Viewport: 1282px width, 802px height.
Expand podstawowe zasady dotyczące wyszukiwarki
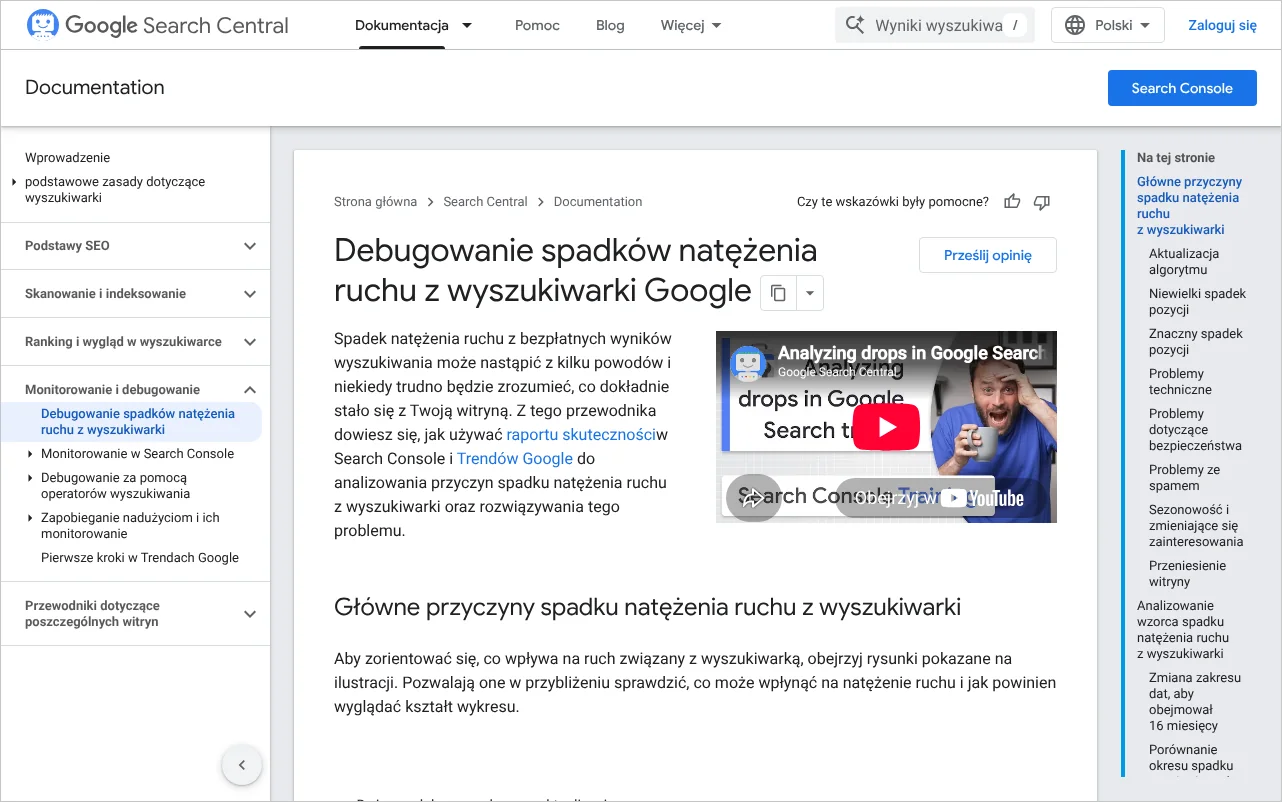[x=14, y=182]
